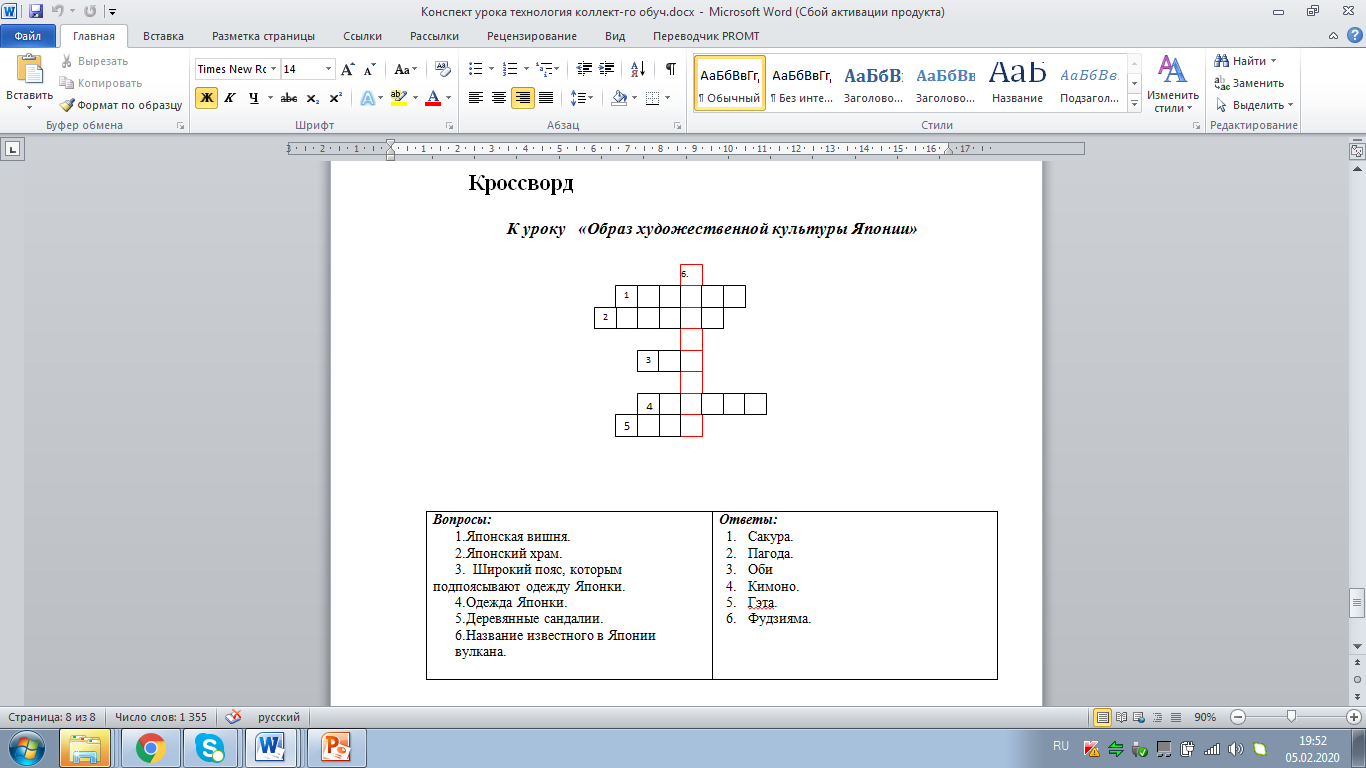Toggle paragraph marks (¶) display
This screenshot has width=1366, height=768.
click(670, 69)
